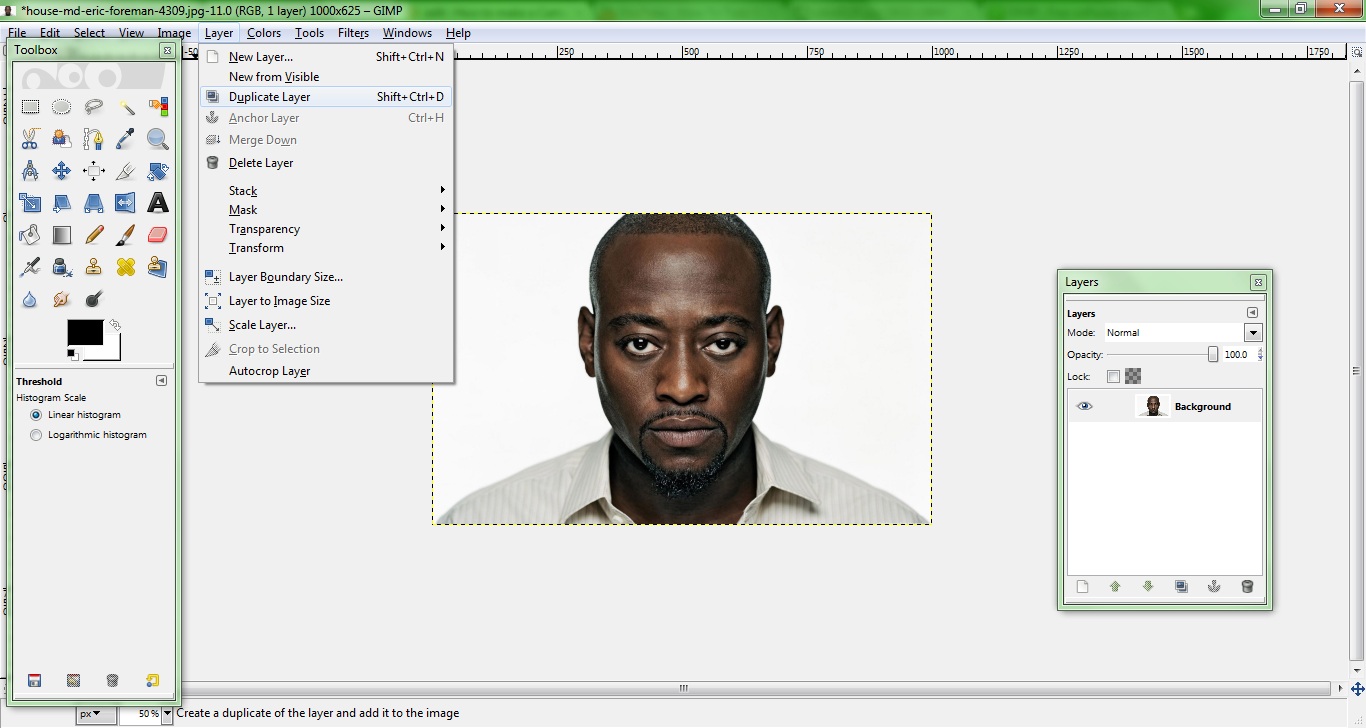Screen dimensions: 1366x728
Task: Expand the Transform submenu
Action: tap(326, 248)
